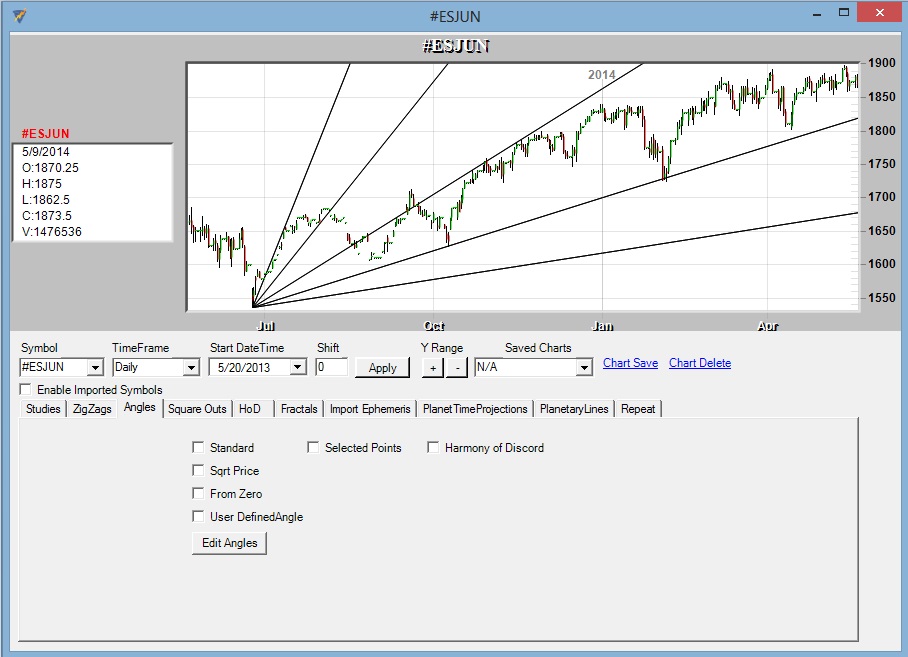Click the Start DateTime 5/20/2013 field

(x=250, y=367)
